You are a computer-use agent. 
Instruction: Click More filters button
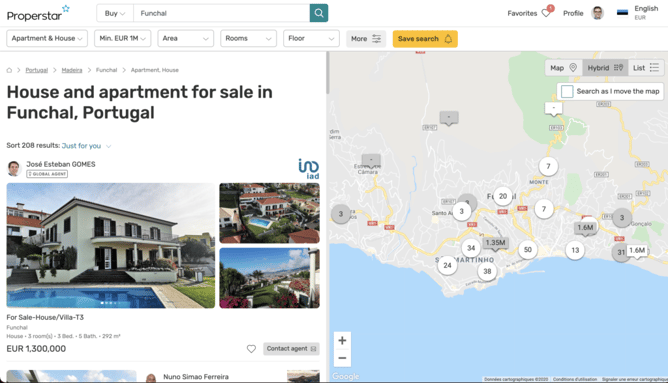pyautogui.click(x=366, y=39)
